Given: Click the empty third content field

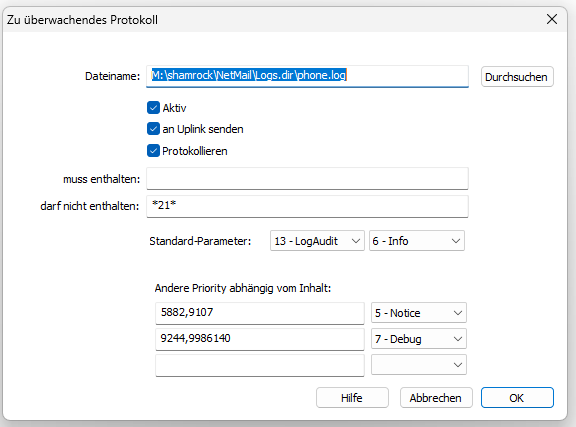Looking at the screenshot, I should click(260, 365).
